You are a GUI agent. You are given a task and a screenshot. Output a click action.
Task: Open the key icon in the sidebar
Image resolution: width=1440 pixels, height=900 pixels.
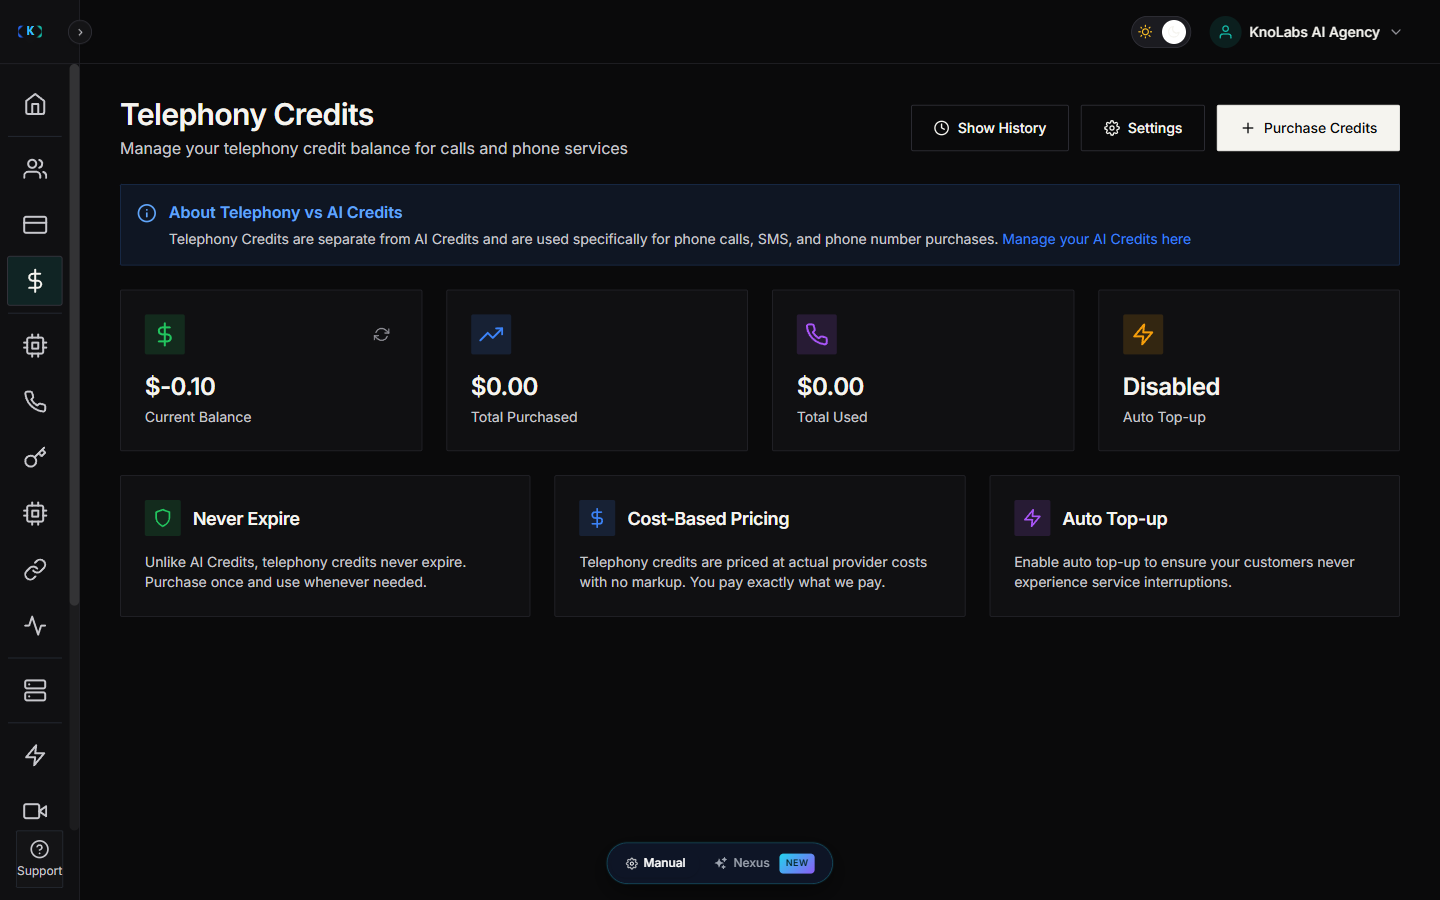click(x=35, y=458)
